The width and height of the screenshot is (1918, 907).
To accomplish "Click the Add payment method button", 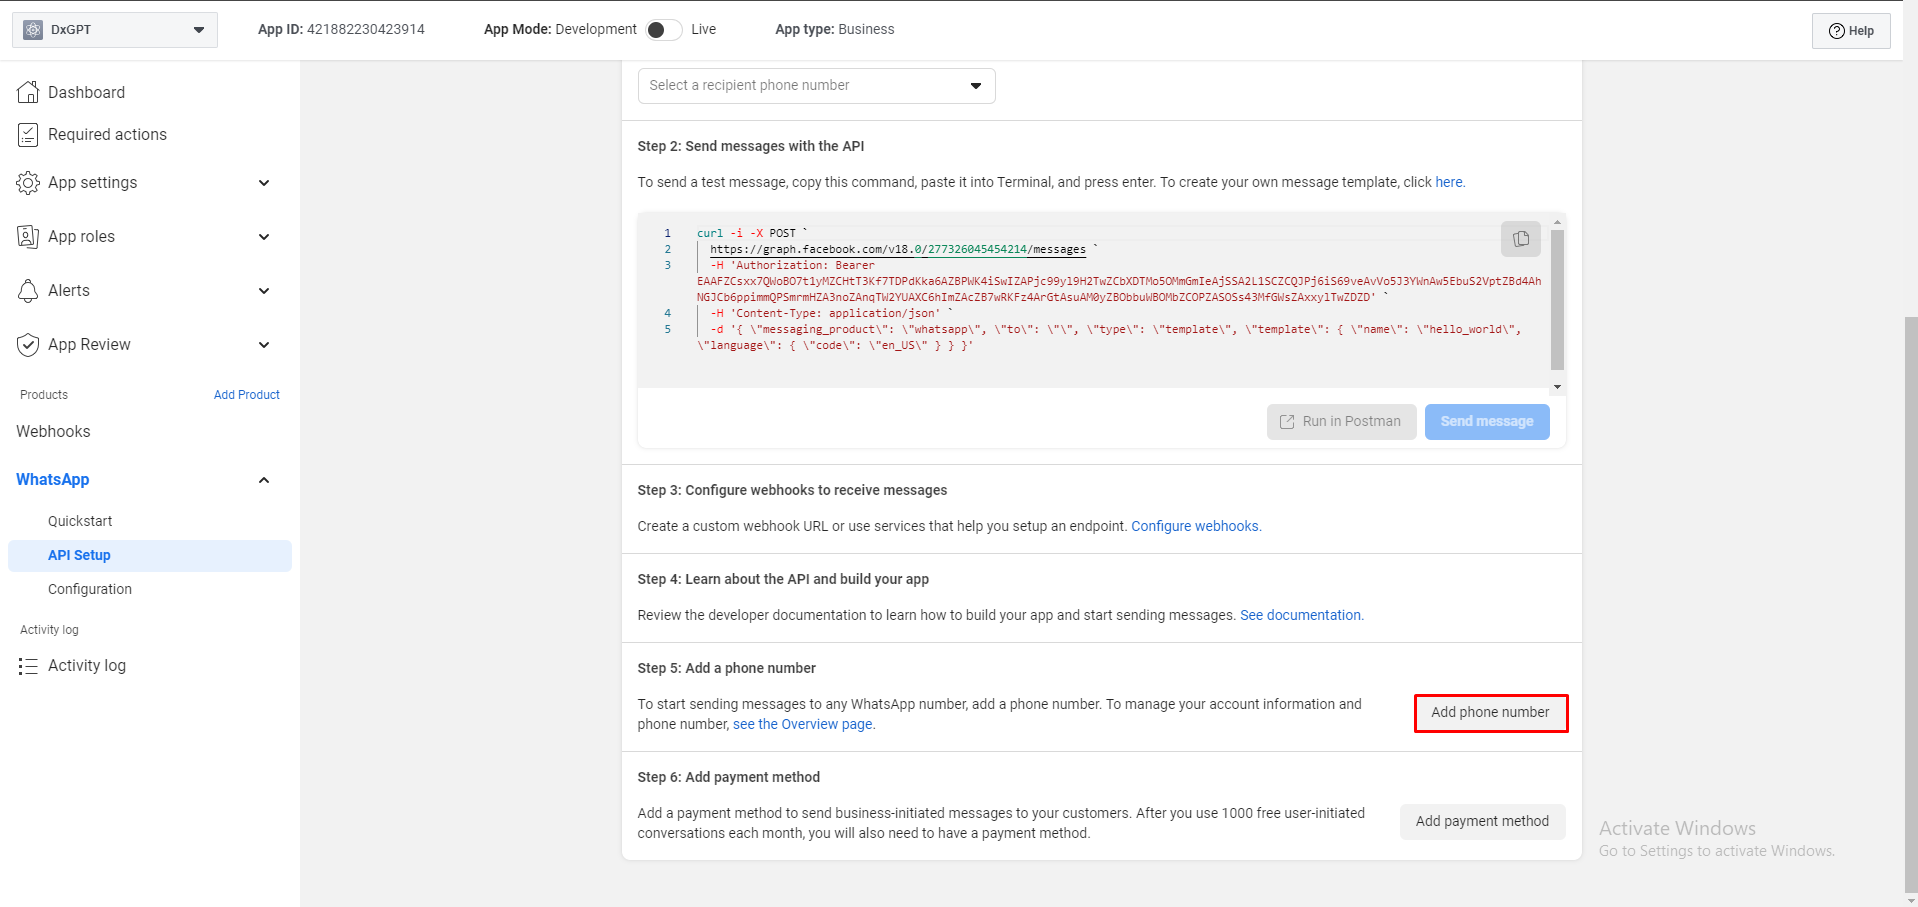I will click(x=1482, y=821).
